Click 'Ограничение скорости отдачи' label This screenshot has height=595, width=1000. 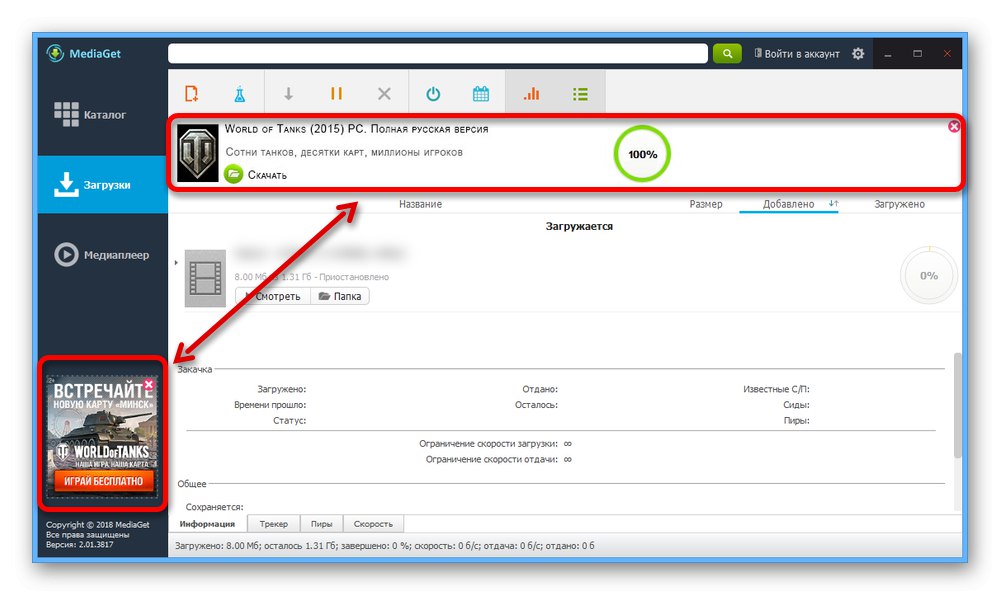492,459
